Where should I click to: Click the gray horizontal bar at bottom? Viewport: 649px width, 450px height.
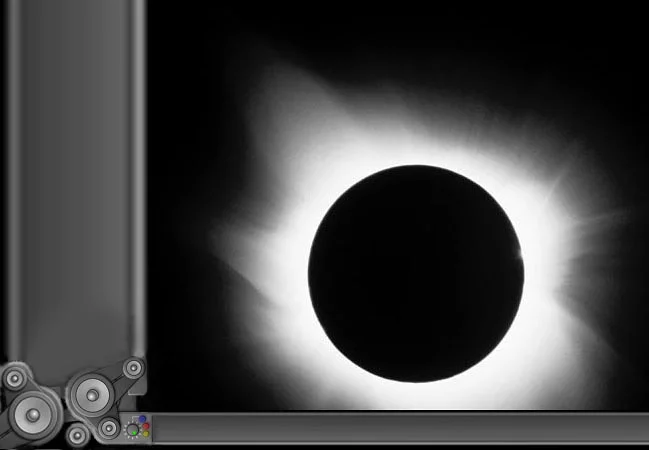[400, 428]
